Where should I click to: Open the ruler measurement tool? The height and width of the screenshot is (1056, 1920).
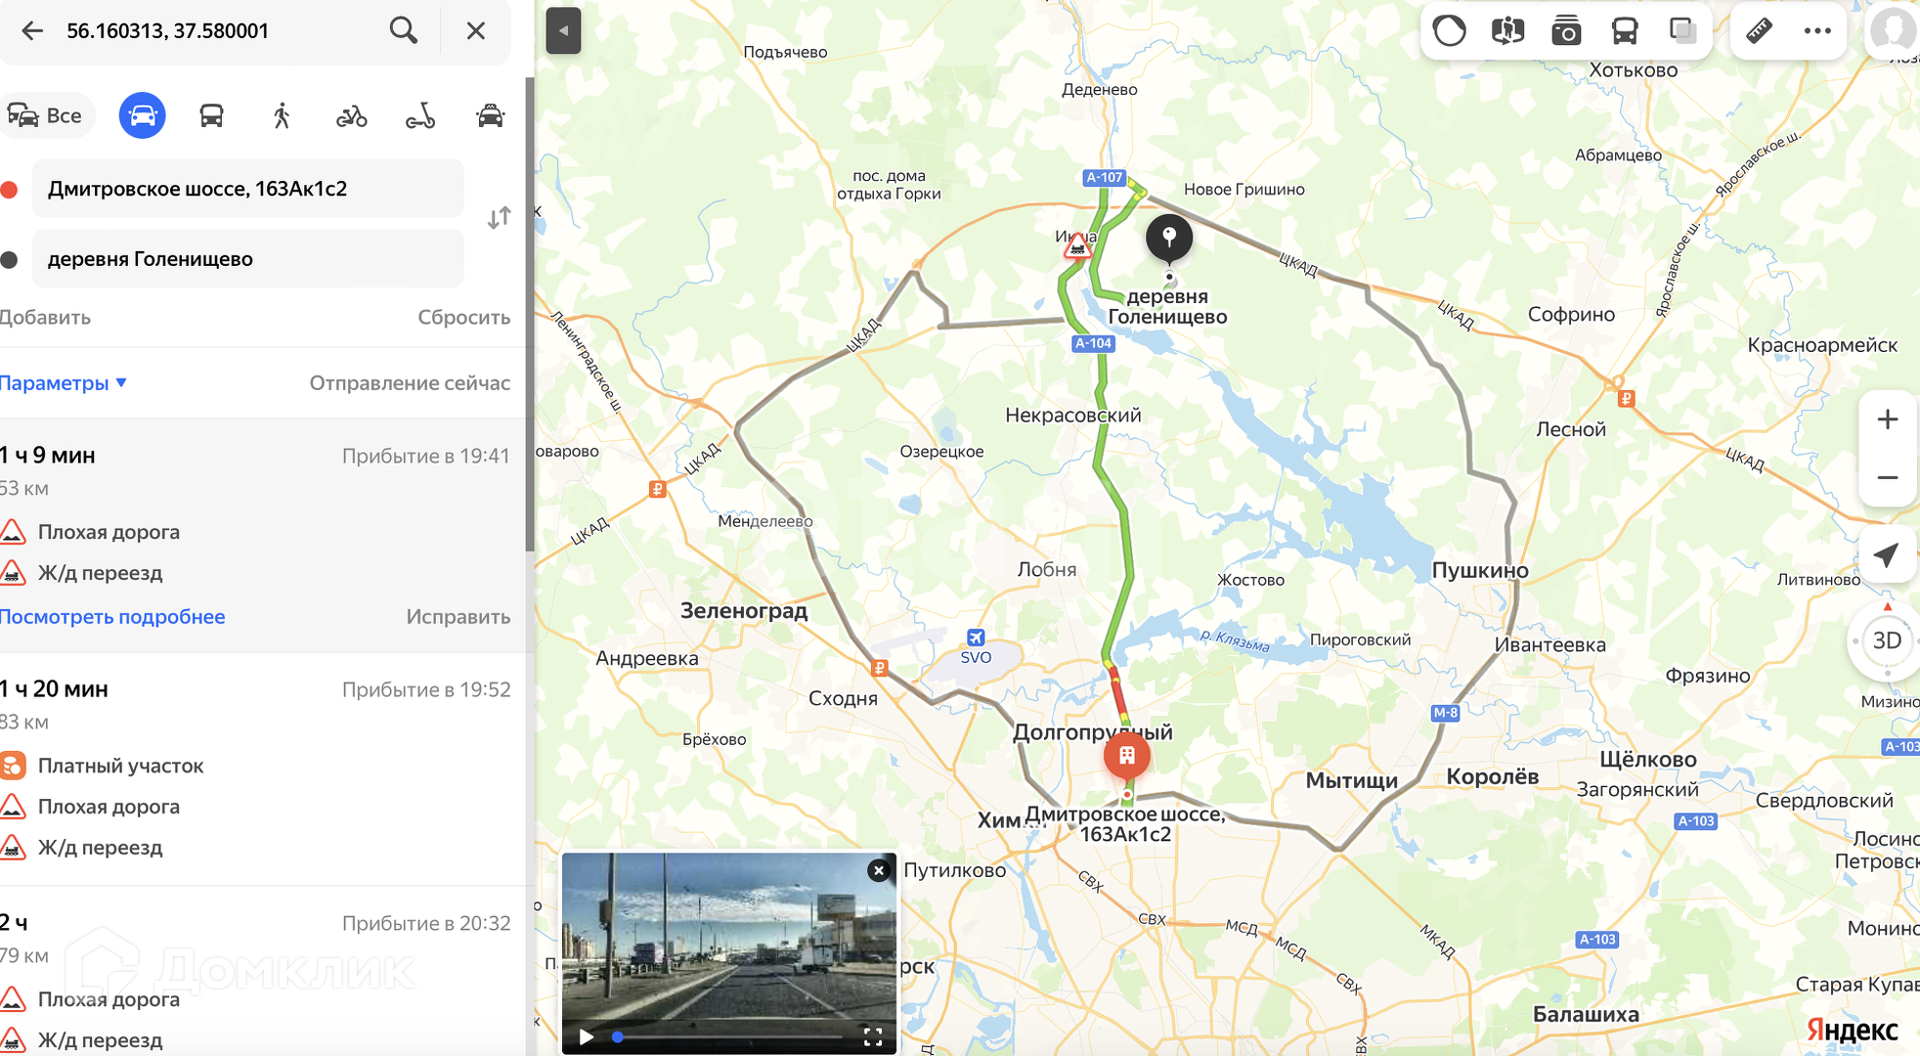point(1758,31)
